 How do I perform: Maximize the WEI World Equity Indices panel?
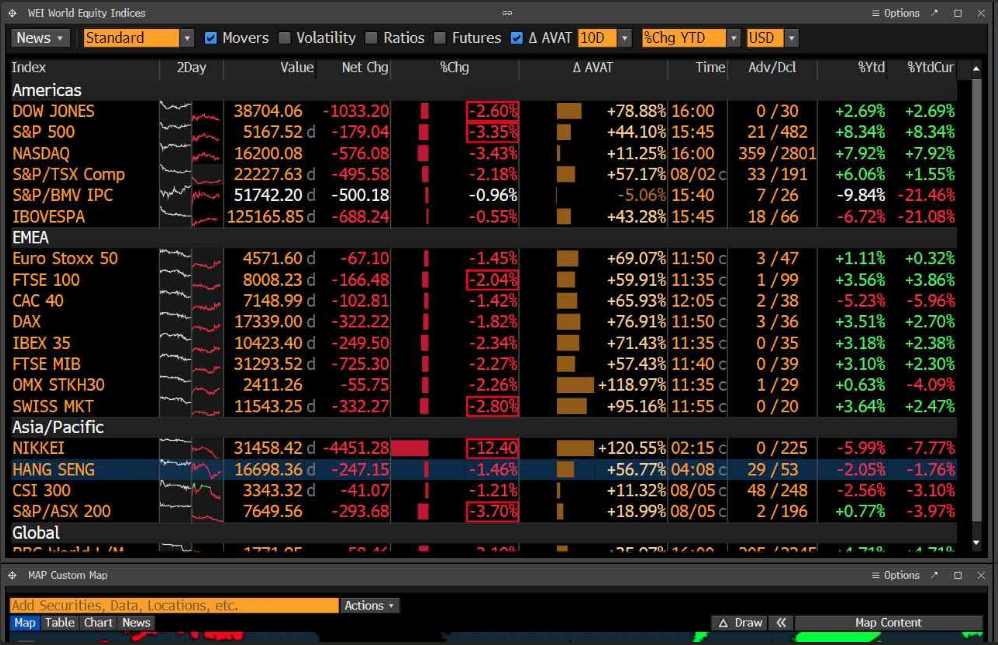click(x=958, y=13)
